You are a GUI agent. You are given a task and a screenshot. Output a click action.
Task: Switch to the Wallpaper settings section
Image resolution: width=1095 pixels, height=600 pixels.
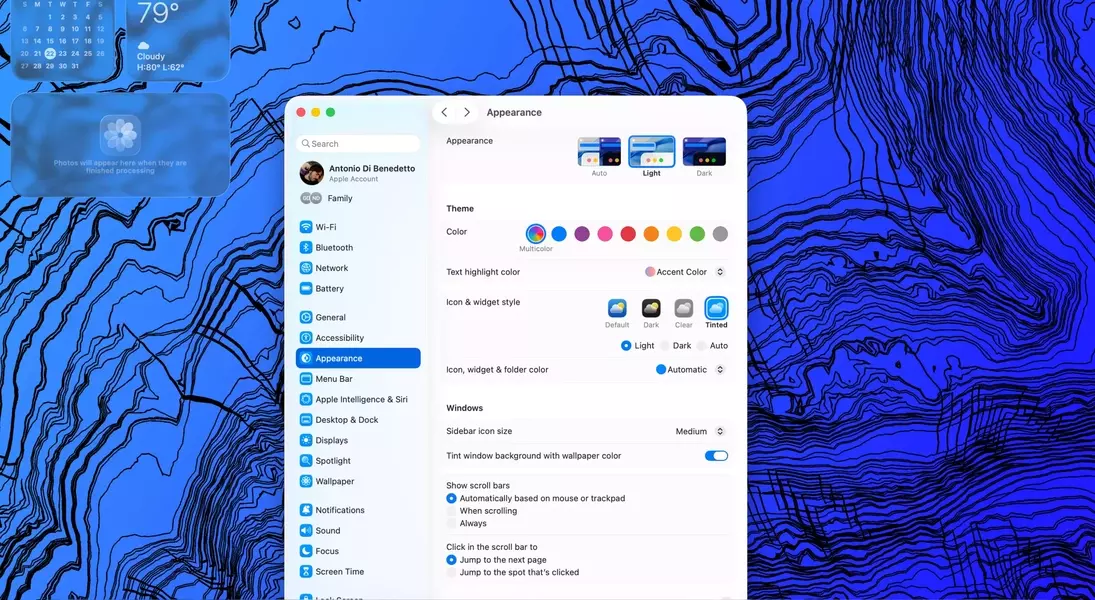[x=334, y=481]
